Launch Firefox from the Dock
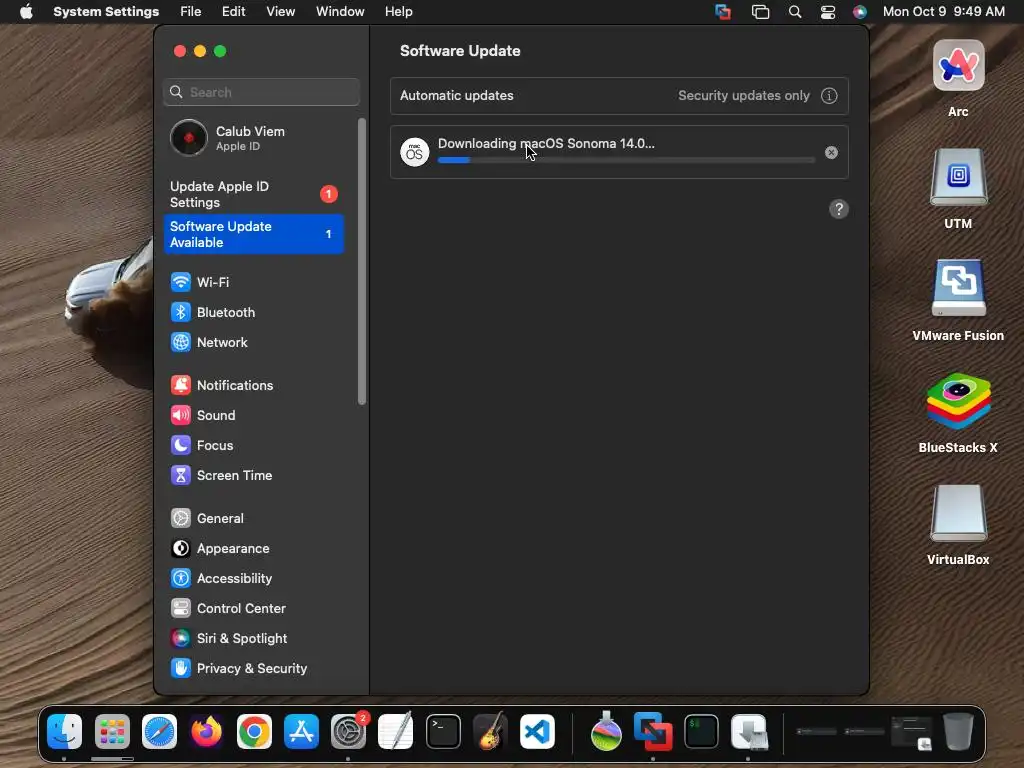This screenshot has height=768, width=1024. coord(206,732)
